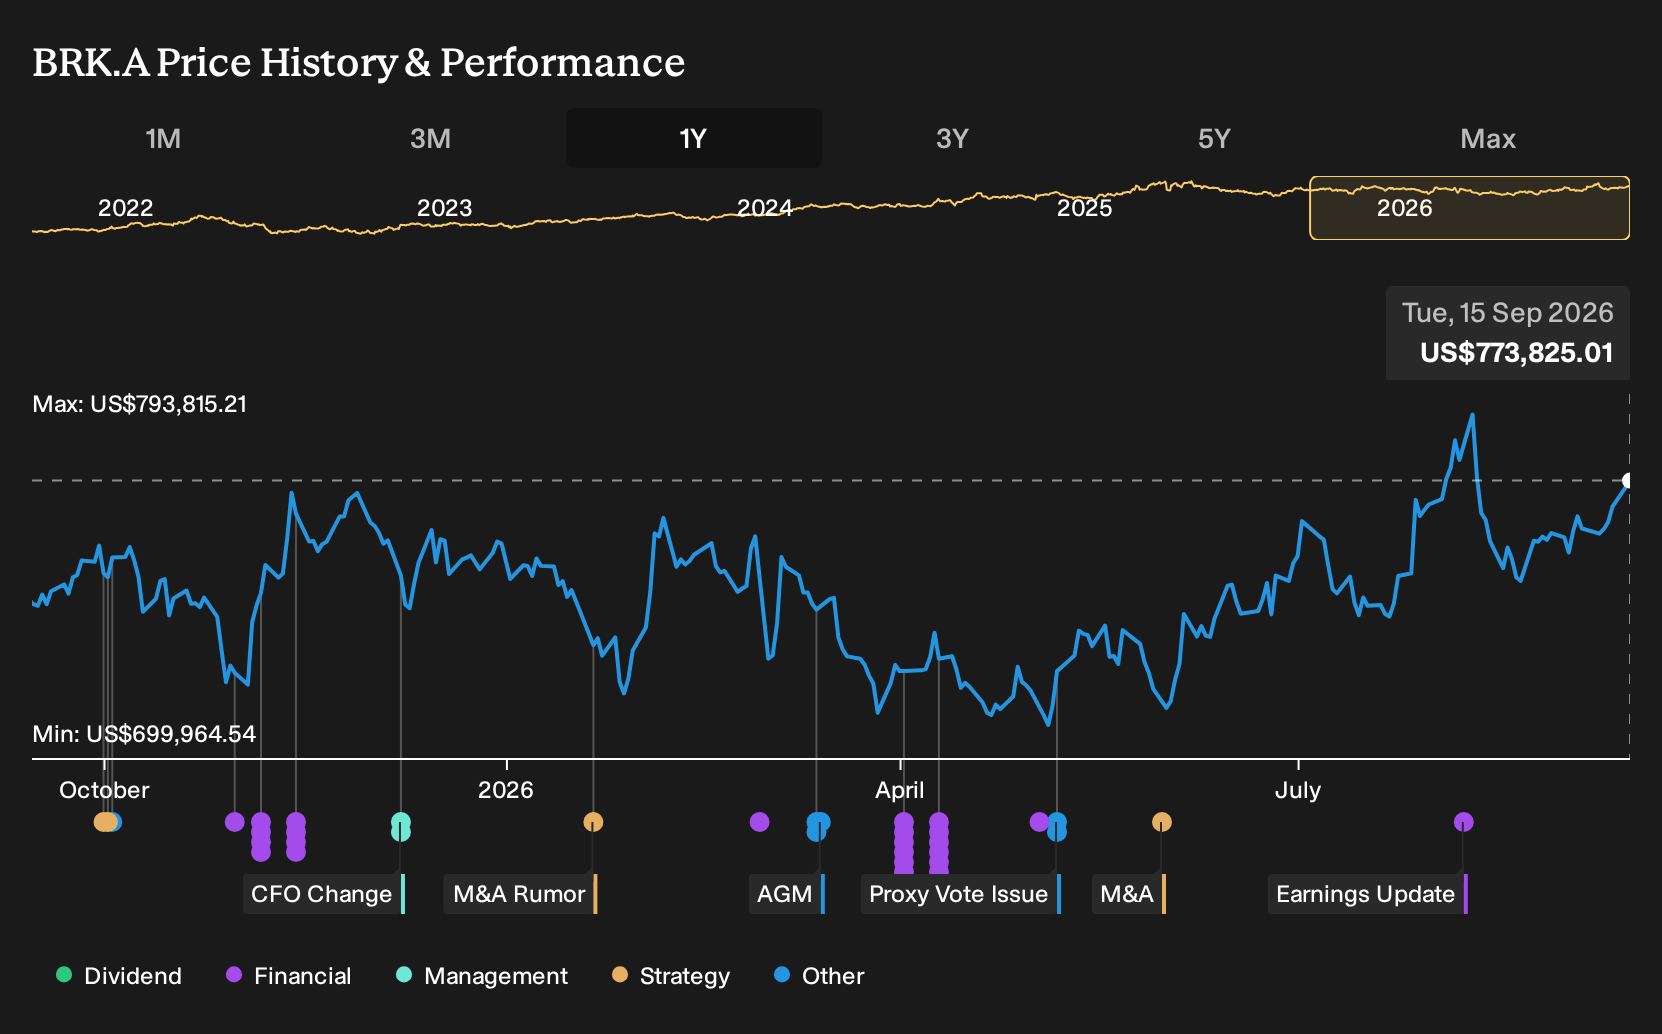
Task: Click the orange Strategy marker below October
Action: tap(103, 822)
